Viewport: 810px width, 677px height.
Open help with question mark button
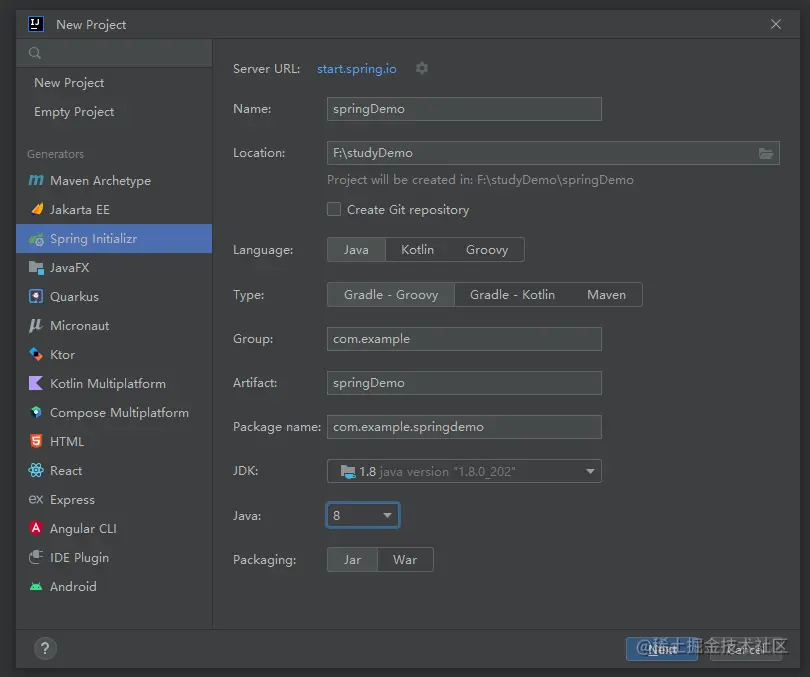pyautogui.click(x=45, y=648)
